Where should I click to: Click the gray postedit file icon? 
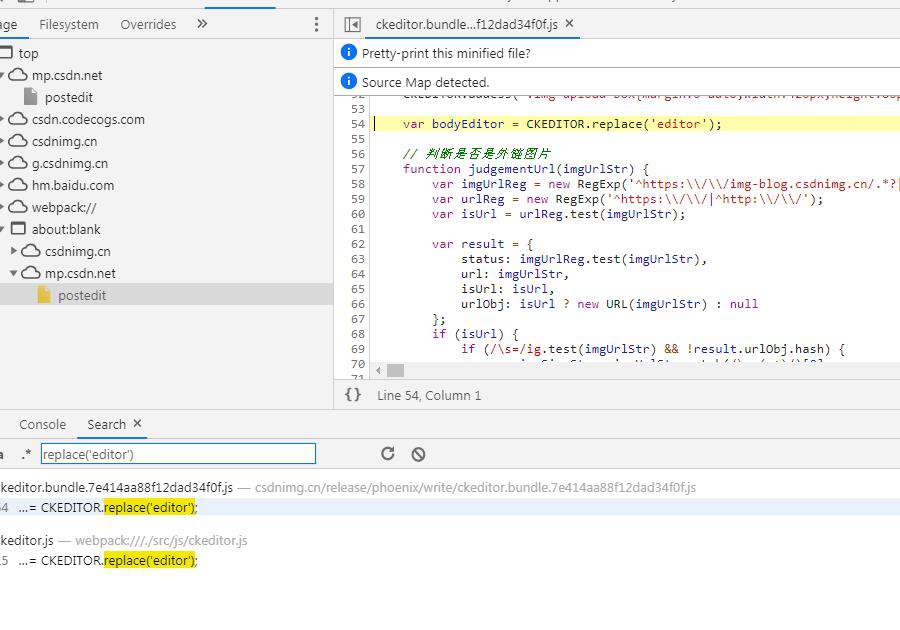coord(31,96)
